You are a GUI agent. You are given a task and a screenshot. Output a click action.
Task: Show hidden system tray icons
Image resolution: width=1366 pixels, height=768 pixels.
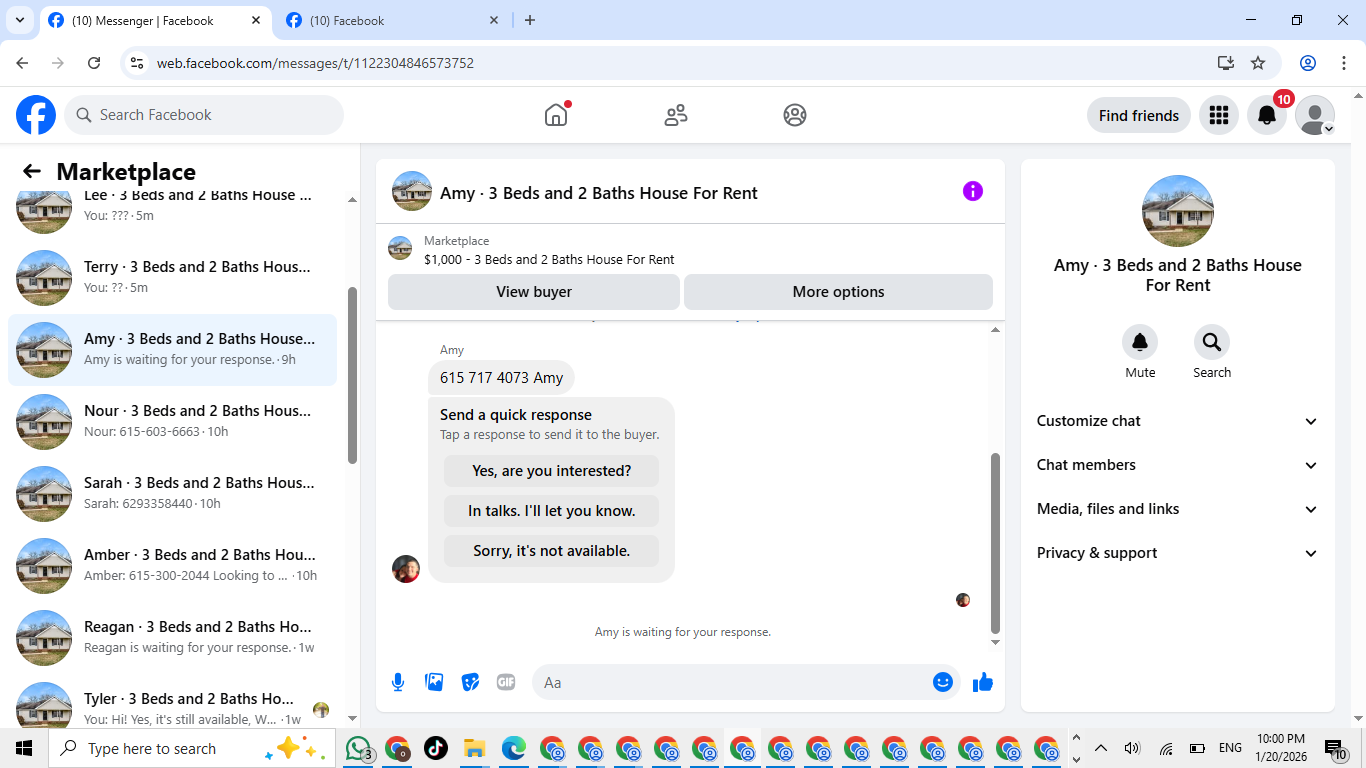(1101, 748)
